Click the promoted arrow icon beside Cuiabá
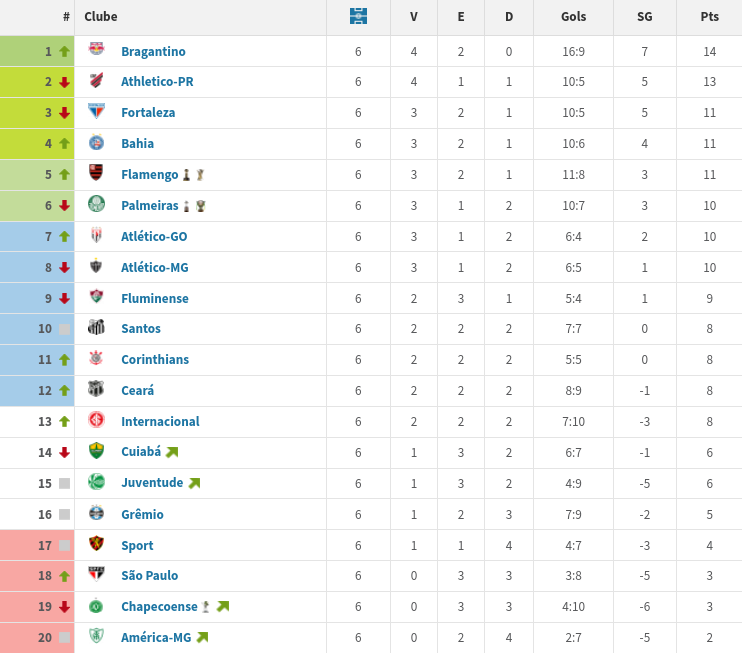 [172, 452]
